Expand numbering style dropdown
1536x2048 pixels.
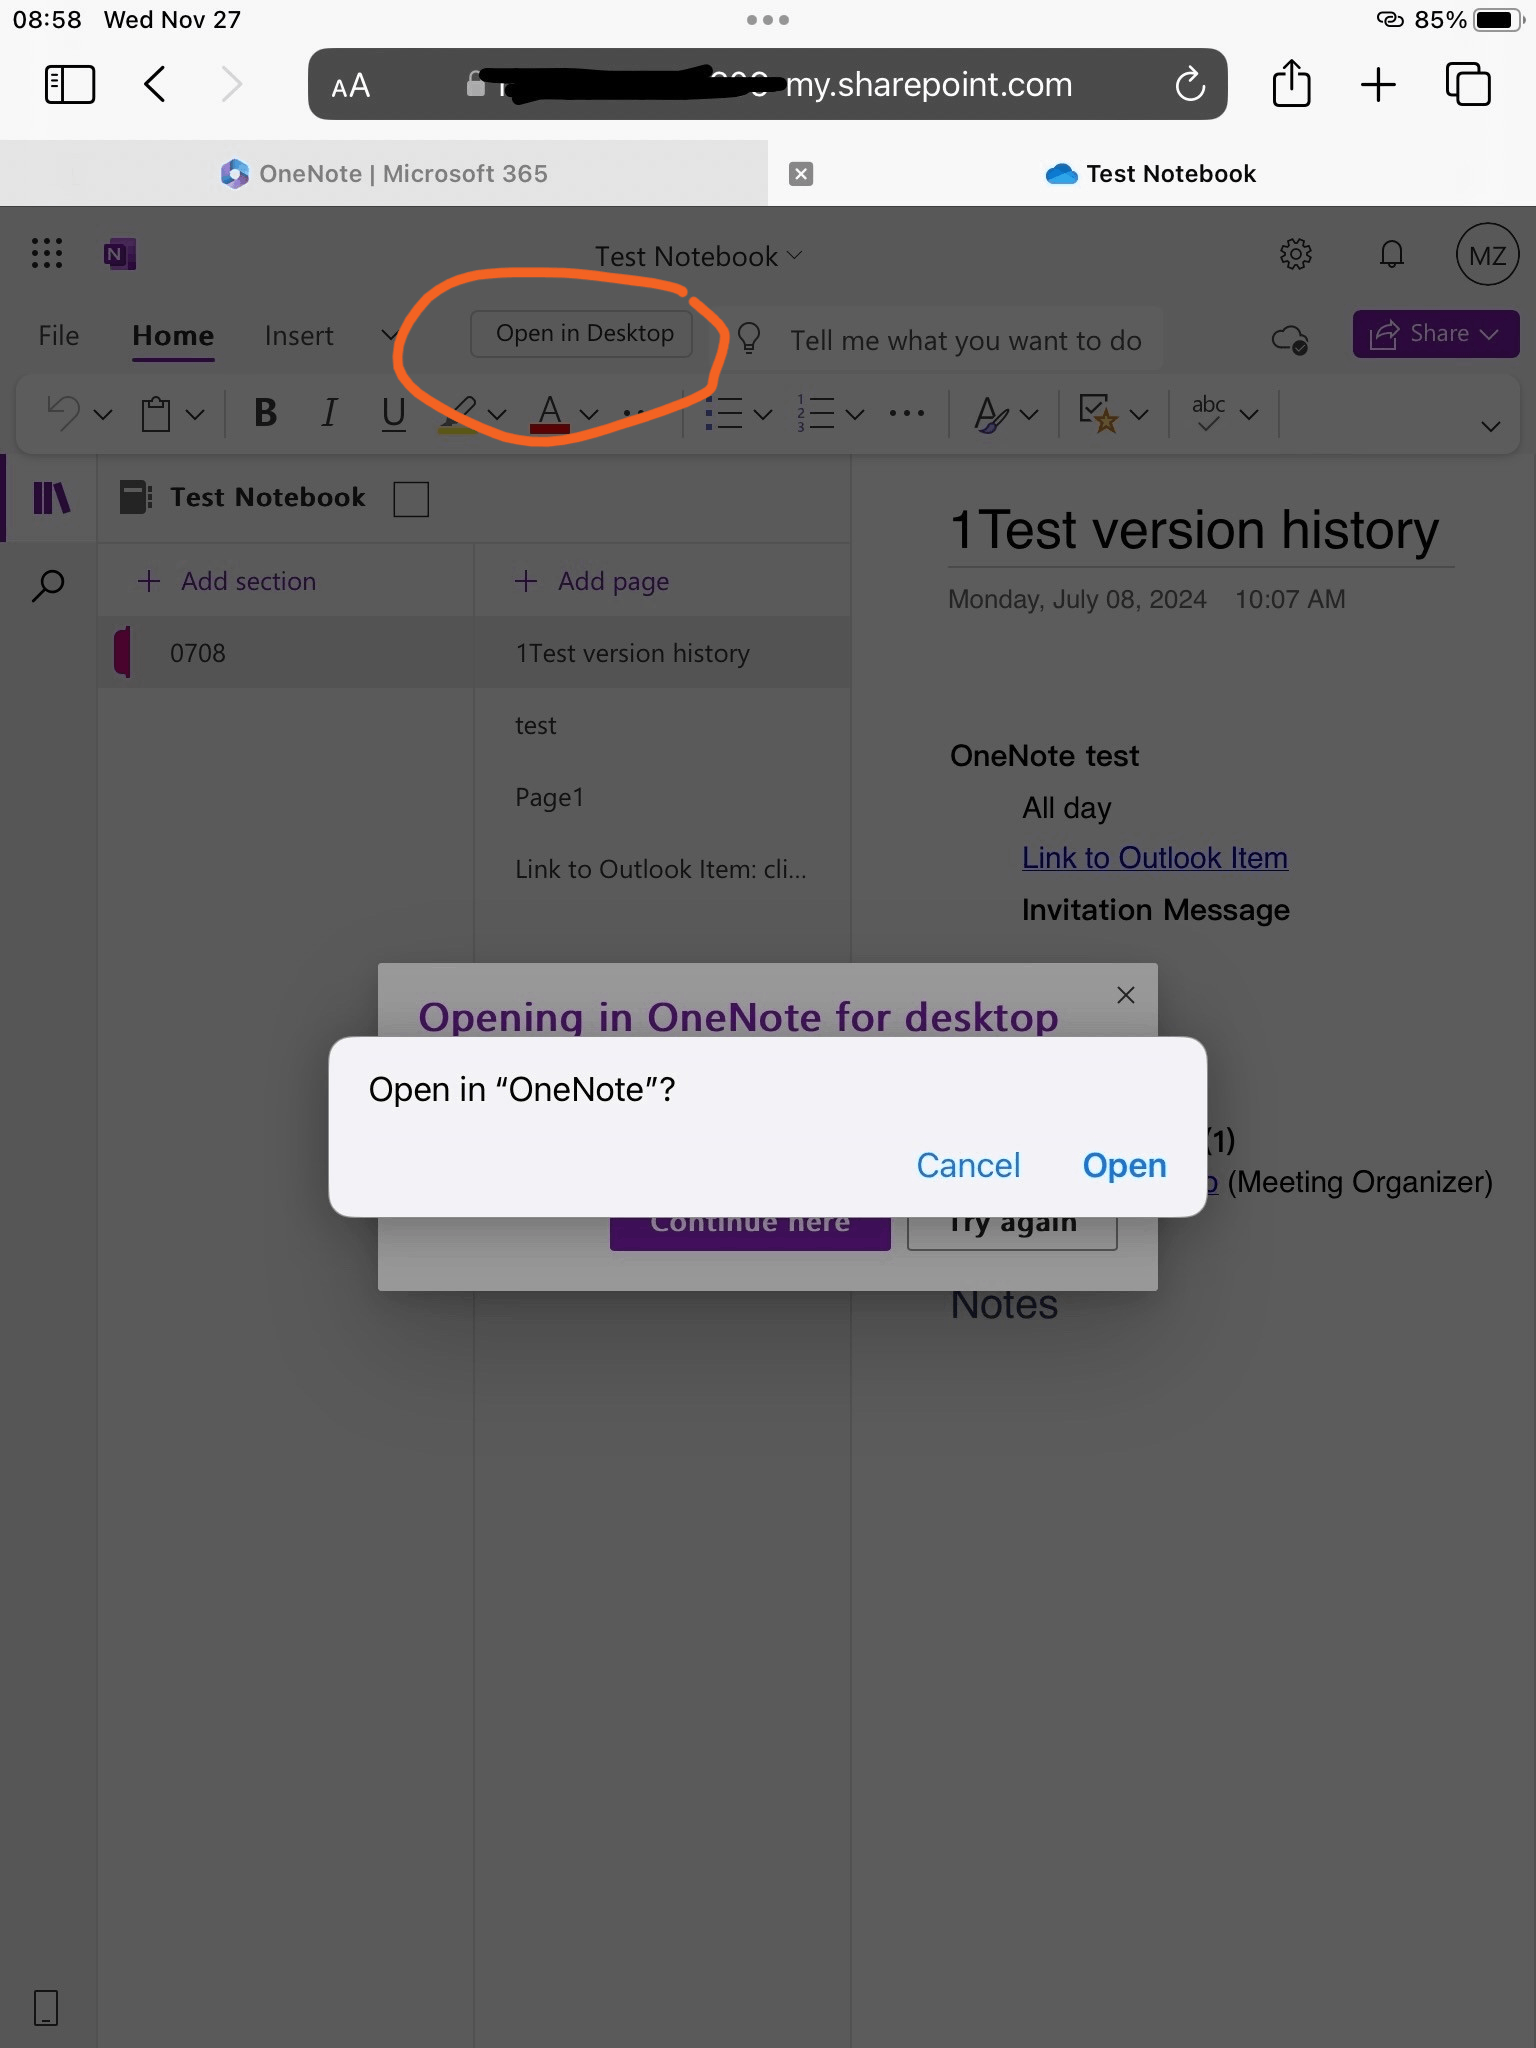[855, 414]
